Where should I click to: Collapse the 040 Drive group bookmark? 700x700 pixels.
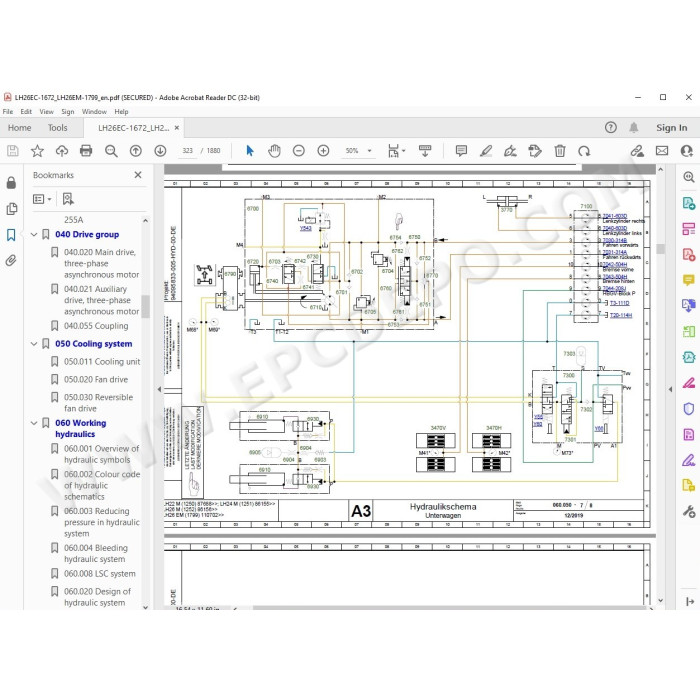click(34, 234)
